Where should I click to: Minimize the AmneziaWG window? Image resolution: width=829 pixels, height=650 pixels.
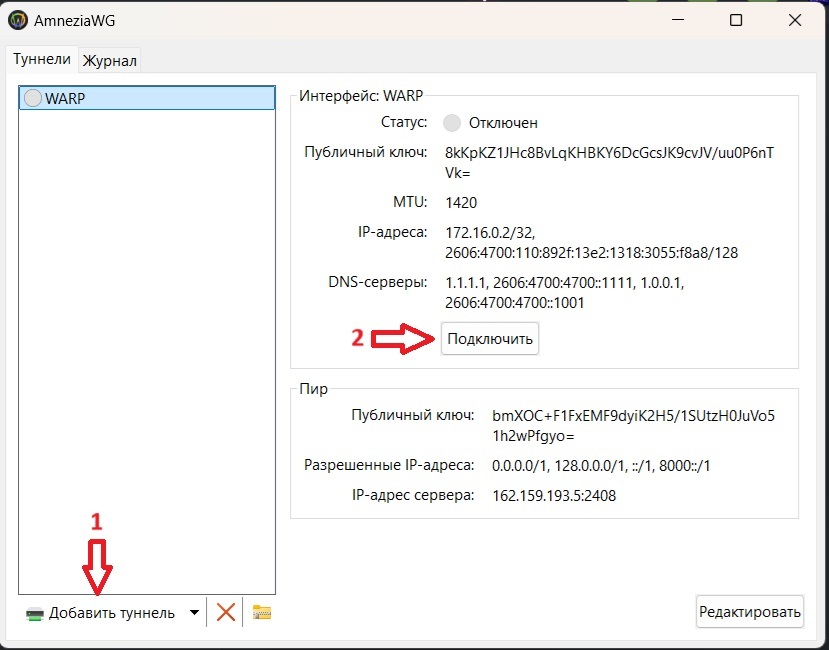pos(678,21)
